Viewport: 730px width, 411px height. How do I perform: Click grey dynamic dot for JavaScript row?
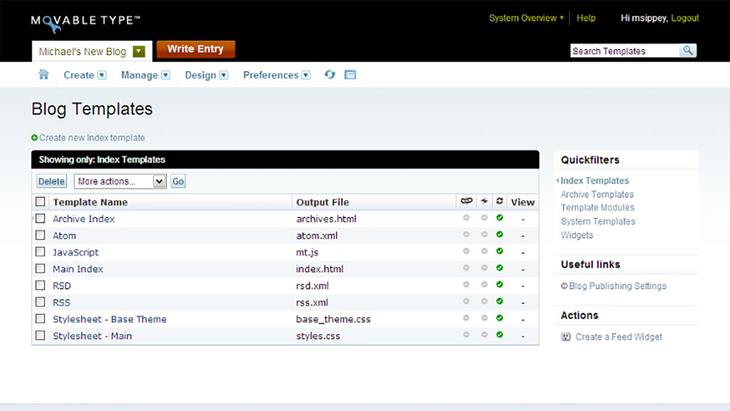click(484, 251)
